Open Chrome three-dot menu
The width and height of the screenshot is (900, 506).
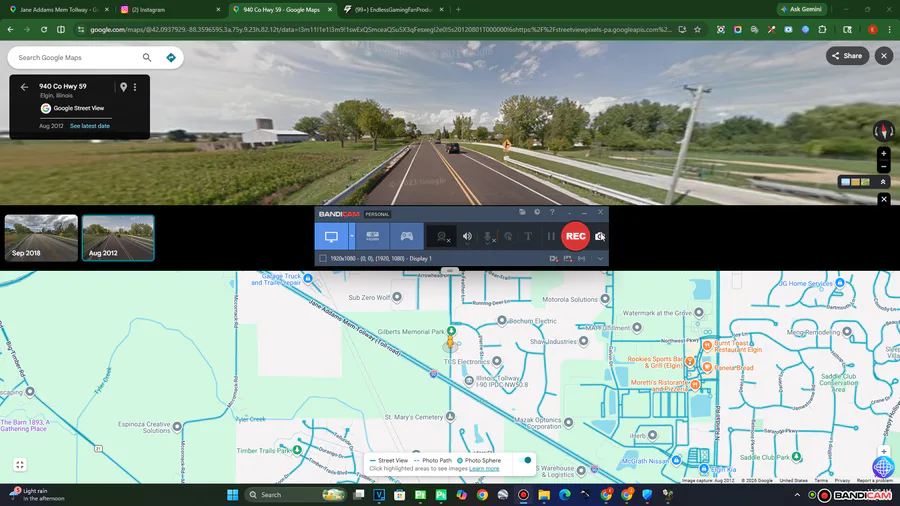pos(889,29)
